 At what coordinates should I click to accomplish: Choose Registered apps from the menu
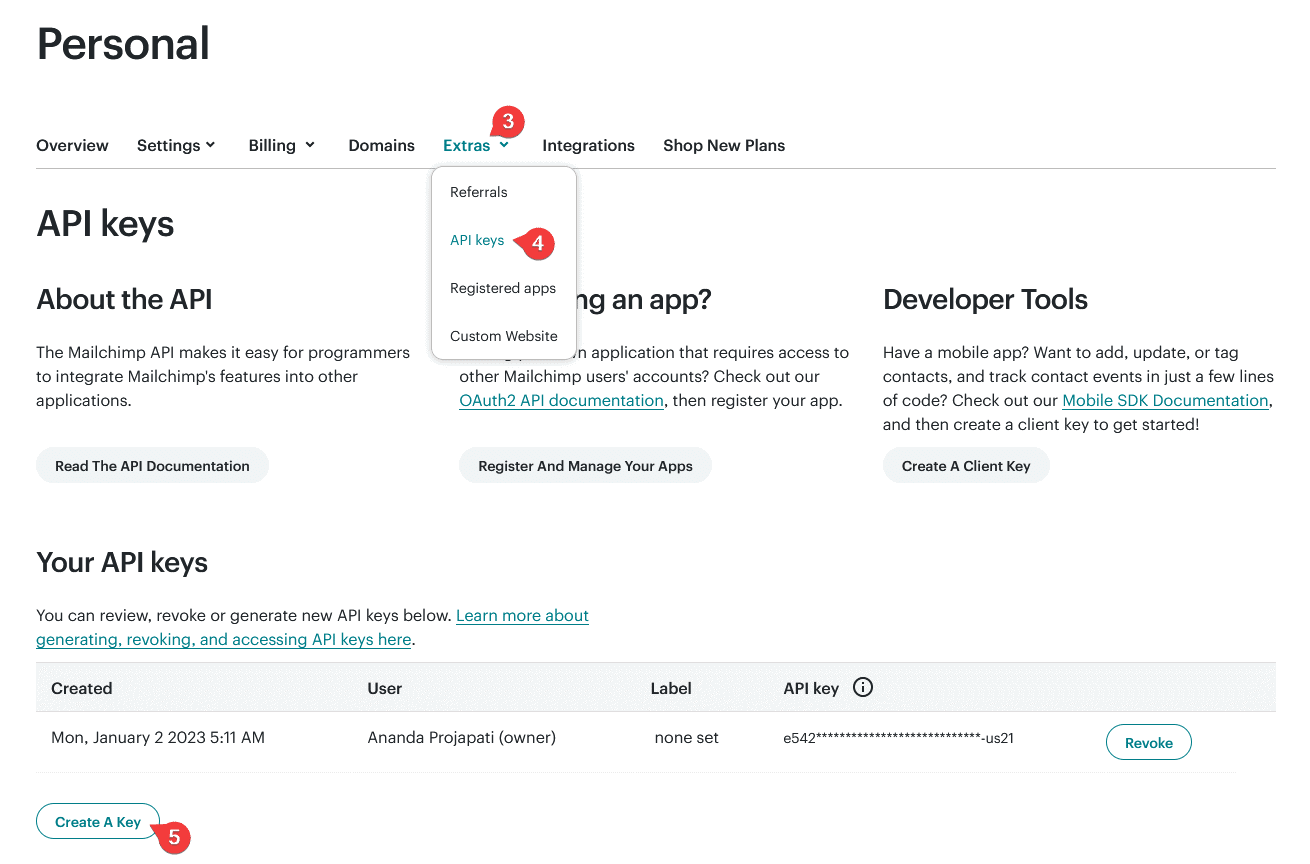pyautogui.click(x=503, y=288)
